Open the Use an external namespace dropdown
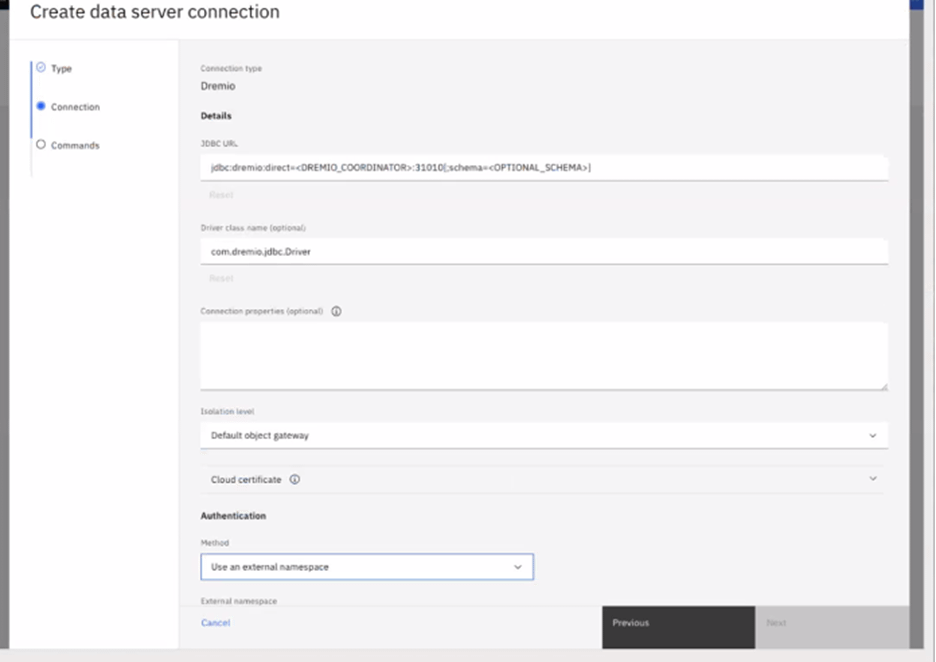This screenshot has height=662, width=936. click(366, 567)
